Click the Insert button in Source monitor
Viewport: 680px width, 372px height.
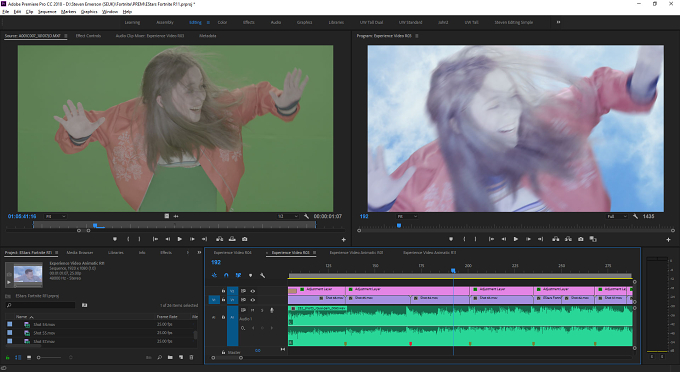220,239
